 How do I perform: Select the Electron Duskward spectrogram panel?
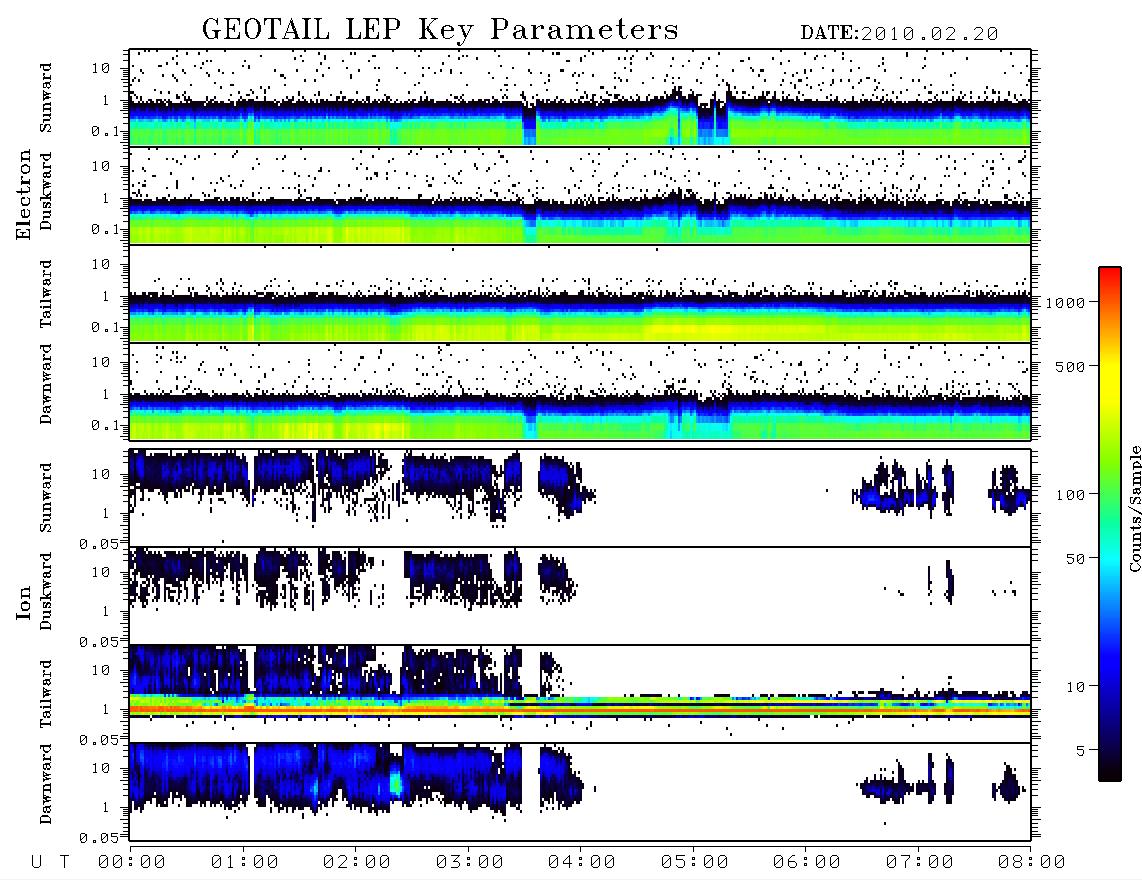580,195
